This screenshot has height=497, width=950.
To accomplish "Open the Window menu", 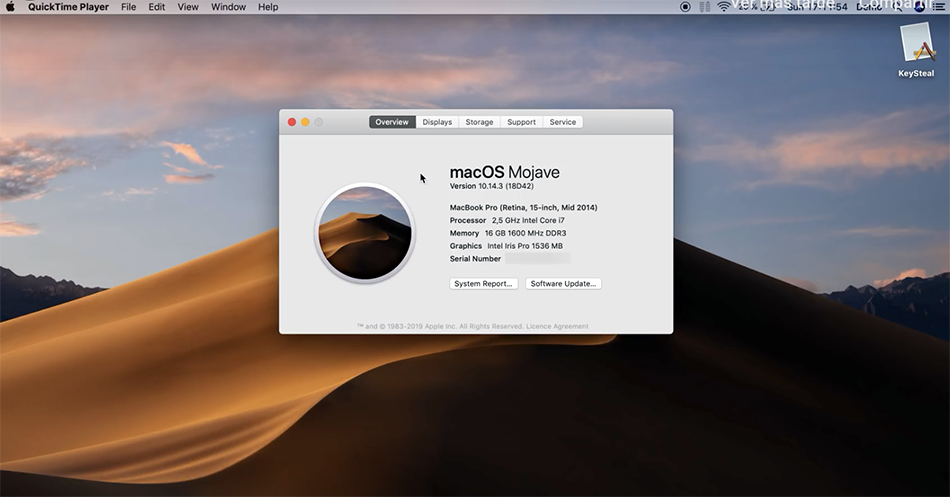I will (228, 7).
